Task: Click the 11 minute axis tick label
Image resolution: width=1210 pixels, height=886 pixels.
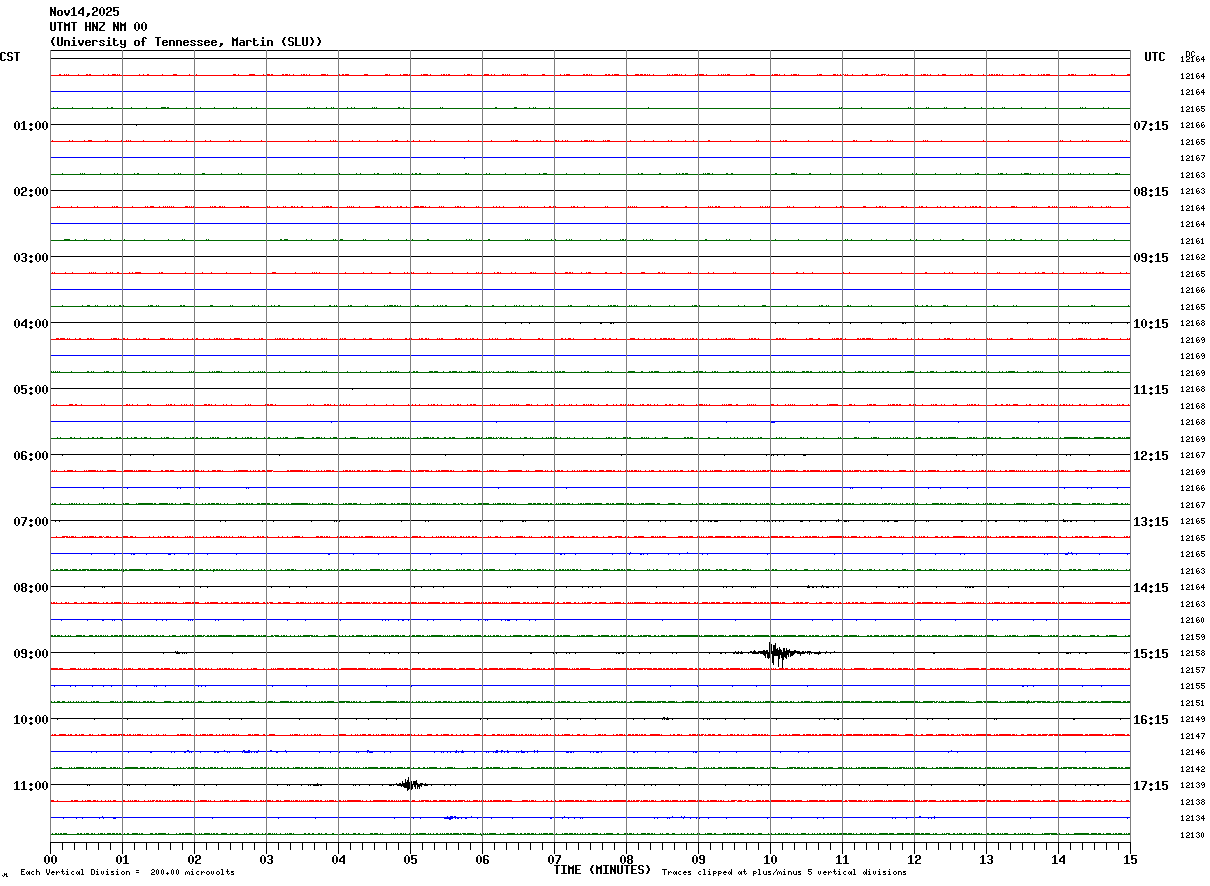Action: (843, 859)
